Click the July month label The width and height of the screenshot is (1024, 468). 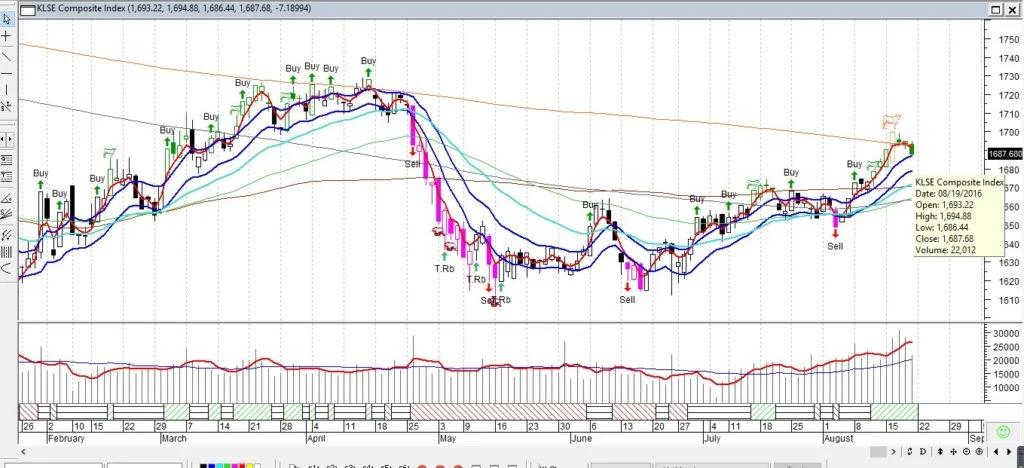click(712, 439)
